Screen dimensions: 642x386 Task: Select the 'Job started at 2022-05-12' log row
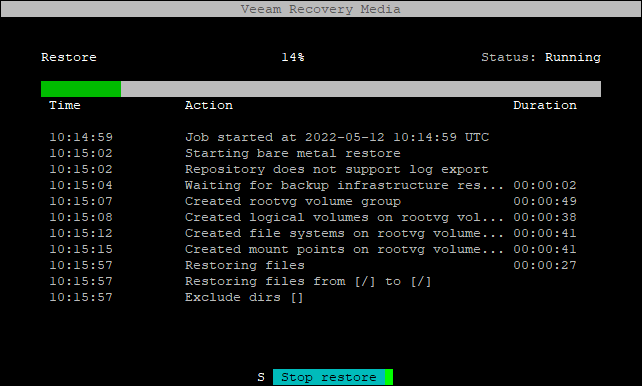click(313, 137)
